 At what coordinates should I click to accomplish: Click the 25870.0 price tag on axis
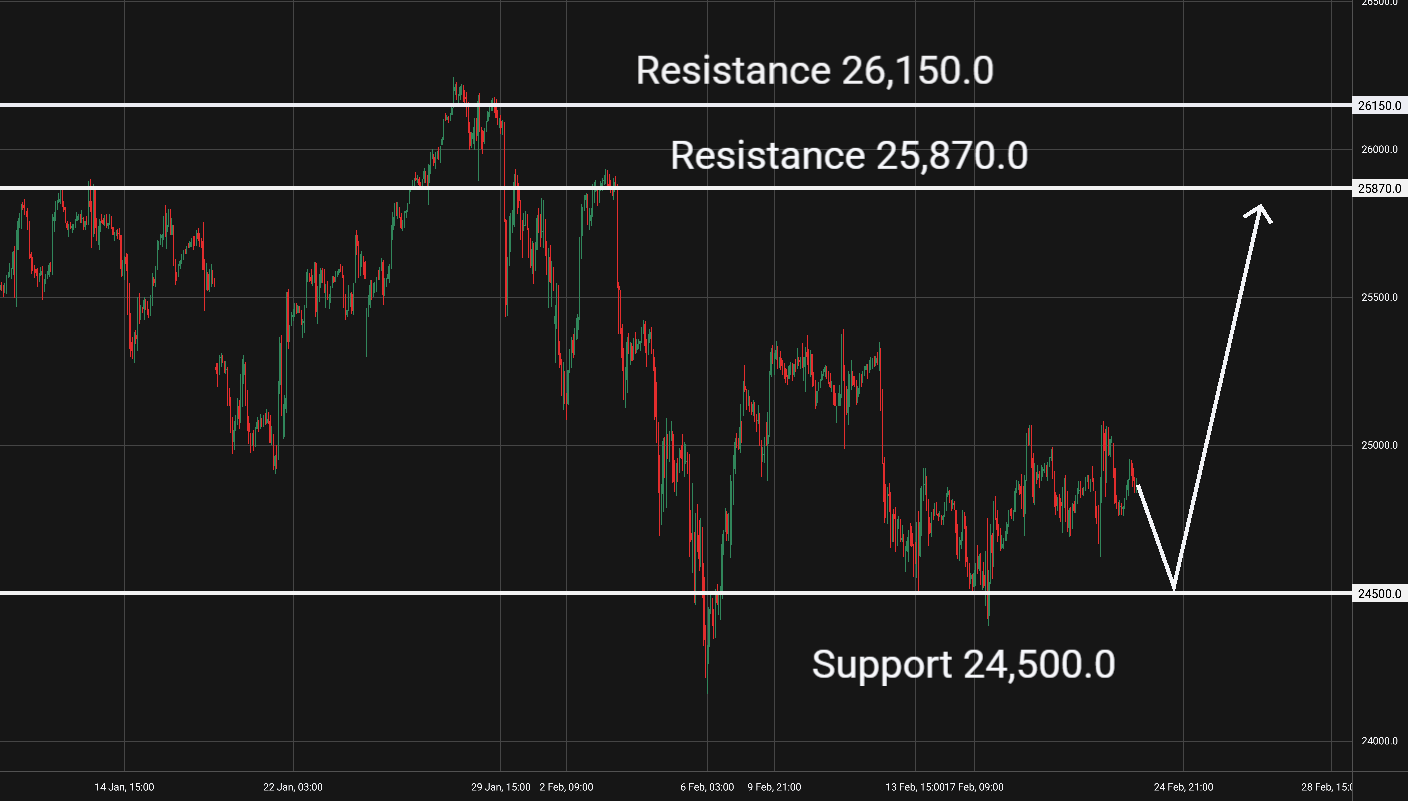1381,188
